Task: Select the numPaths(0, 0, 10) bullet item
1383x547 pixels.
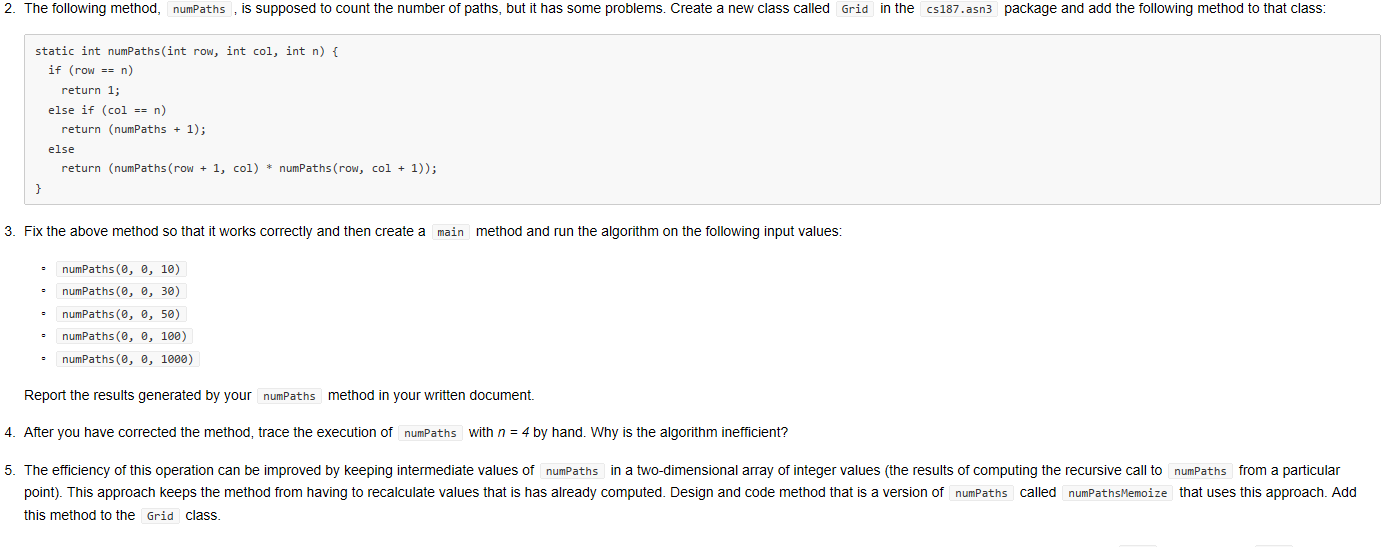Action: pos(122,269)
